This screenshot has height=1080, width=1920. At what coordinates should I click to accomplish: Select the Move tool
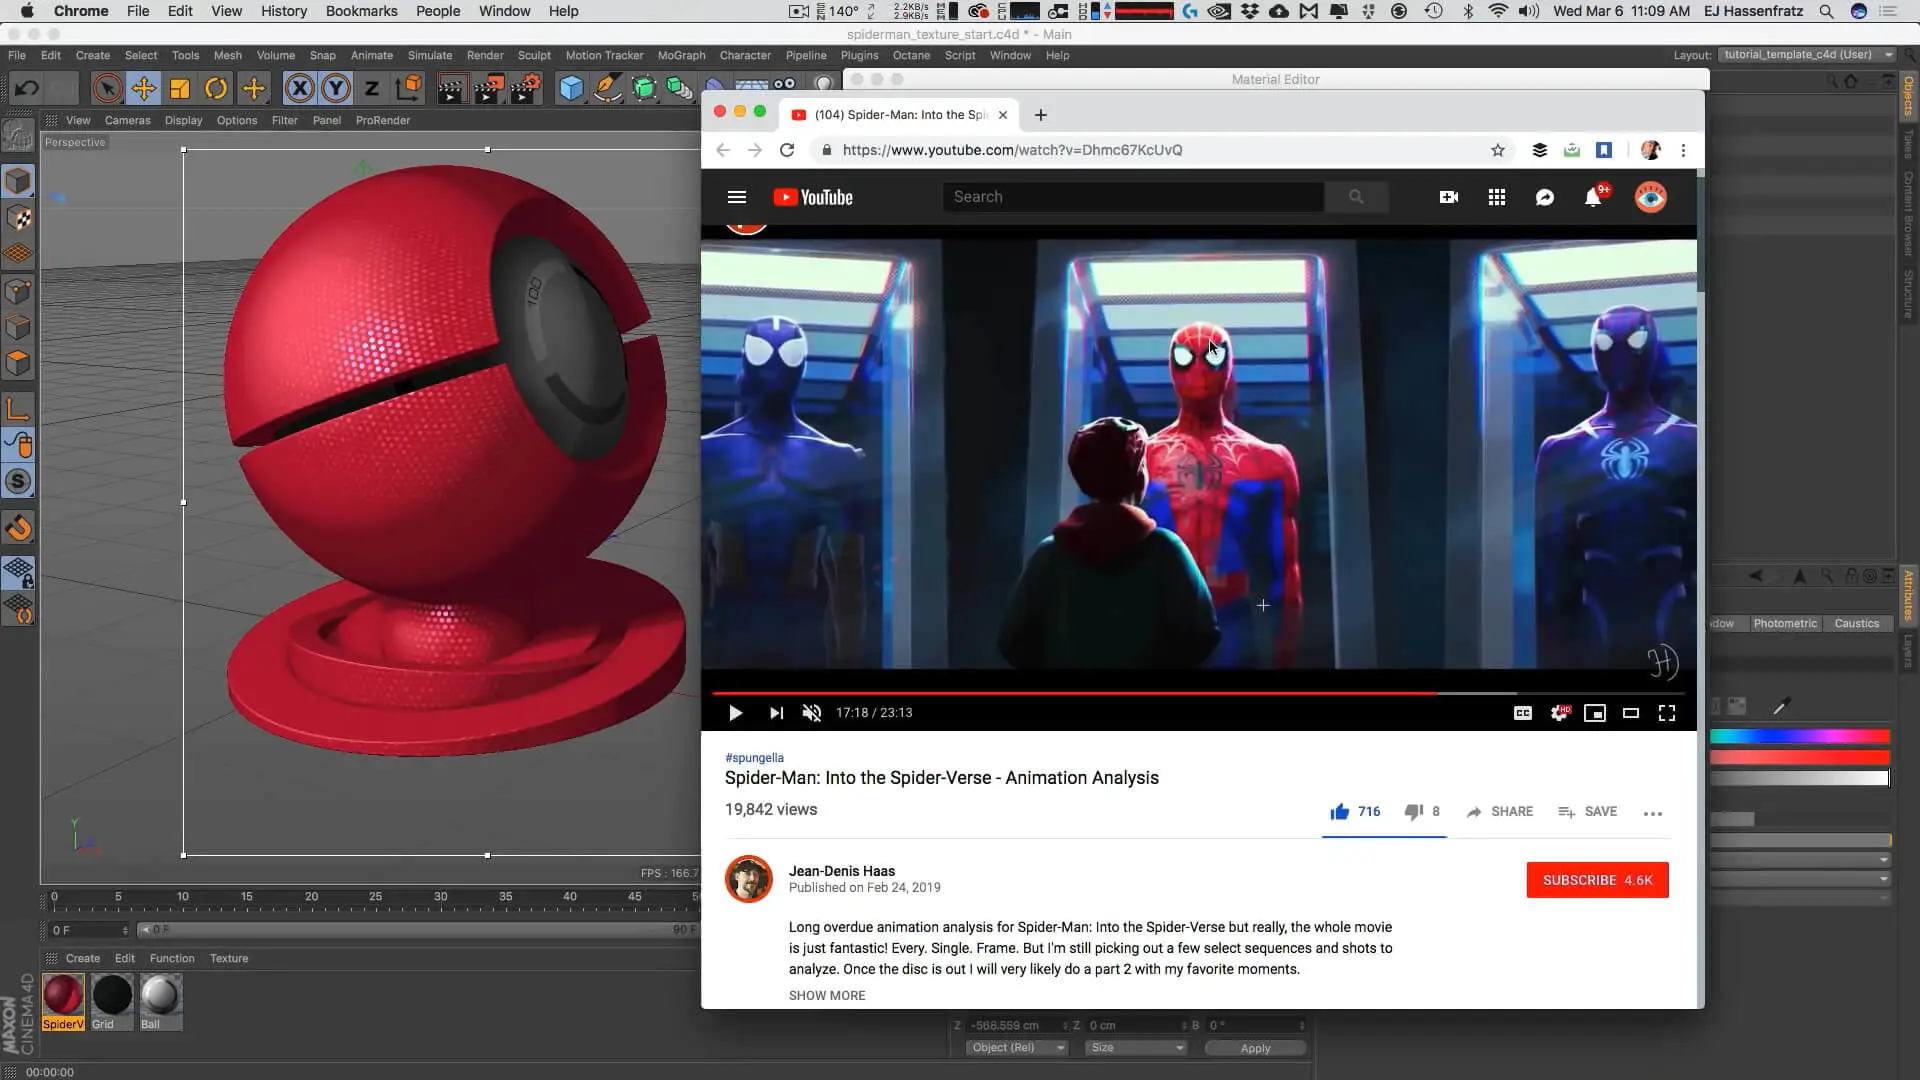click(144, 89)
